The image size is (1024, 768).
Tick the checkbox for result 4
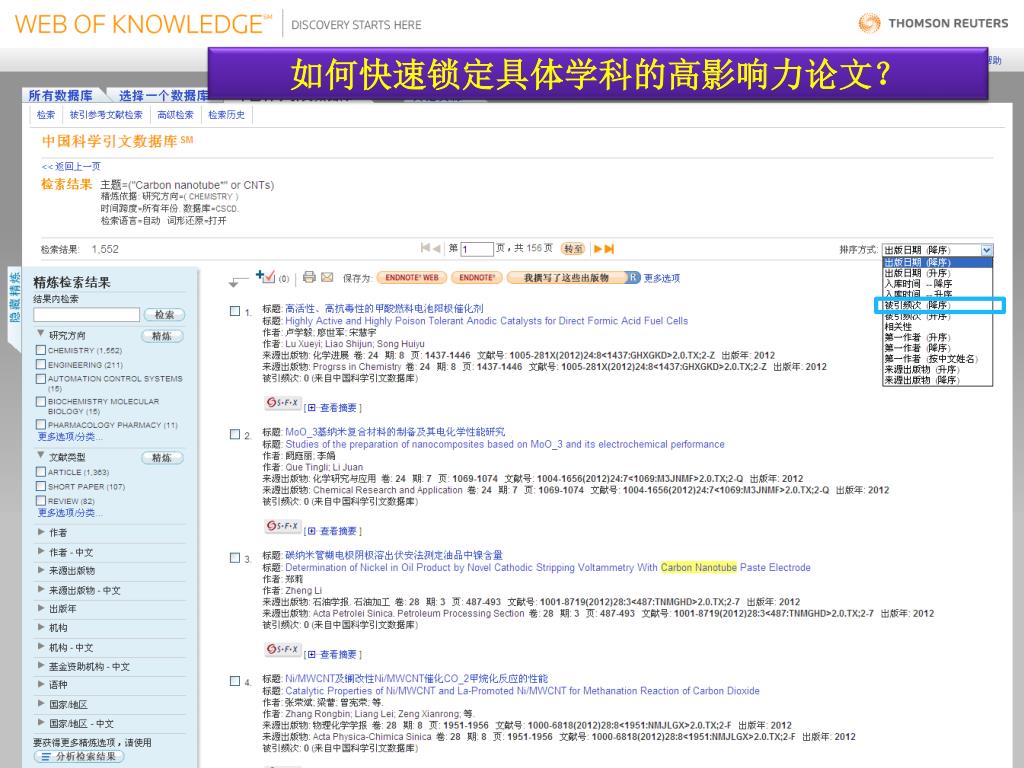(x=235, y=681)
